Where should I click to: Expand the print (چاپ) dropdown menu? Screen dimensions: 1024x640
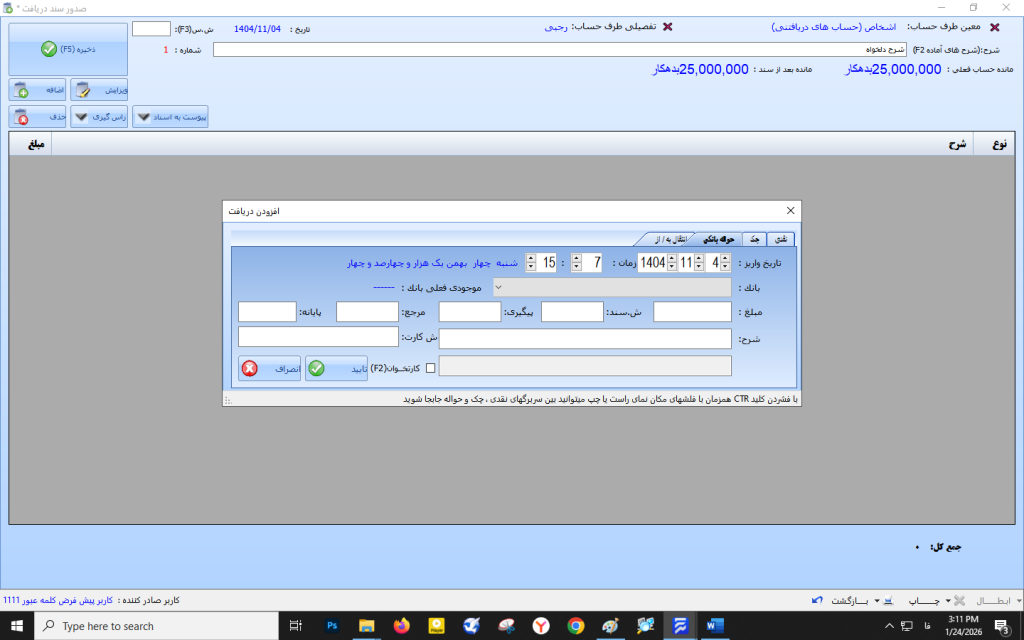click(878, 601)
